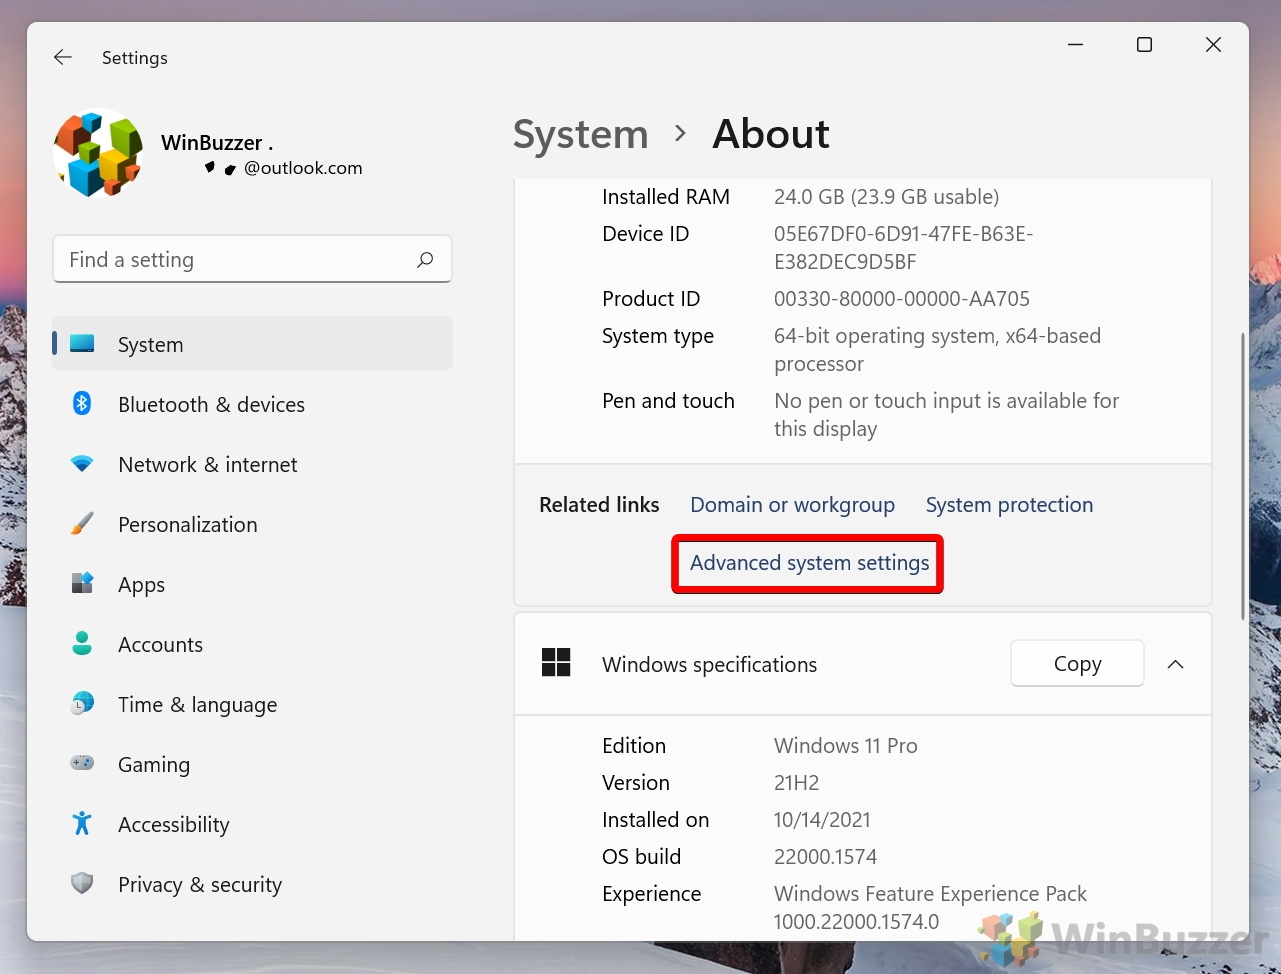Open Accessibility label in sidebar
This screenshot has width=1281, height=974.
pos(174,825)
